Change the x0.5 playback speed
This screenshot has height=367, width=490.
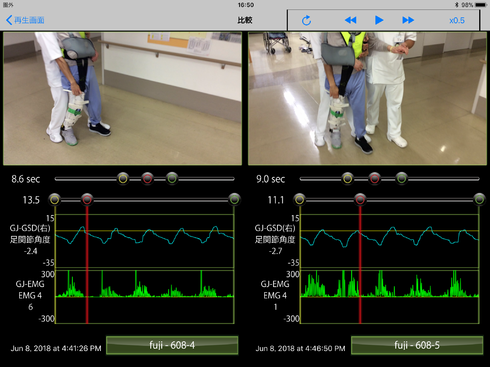(x=457, y=20)
